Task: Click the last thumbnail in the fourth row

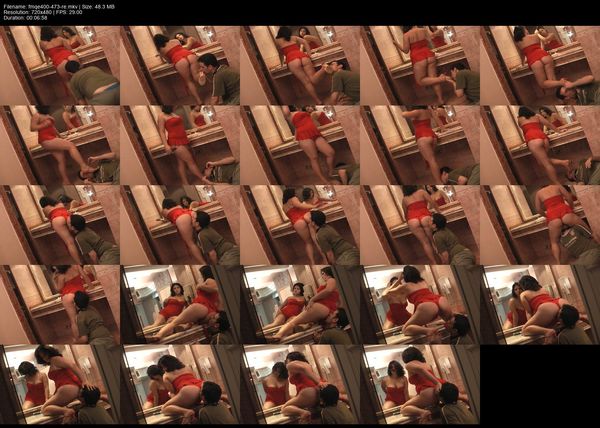Action: (540, 305)
